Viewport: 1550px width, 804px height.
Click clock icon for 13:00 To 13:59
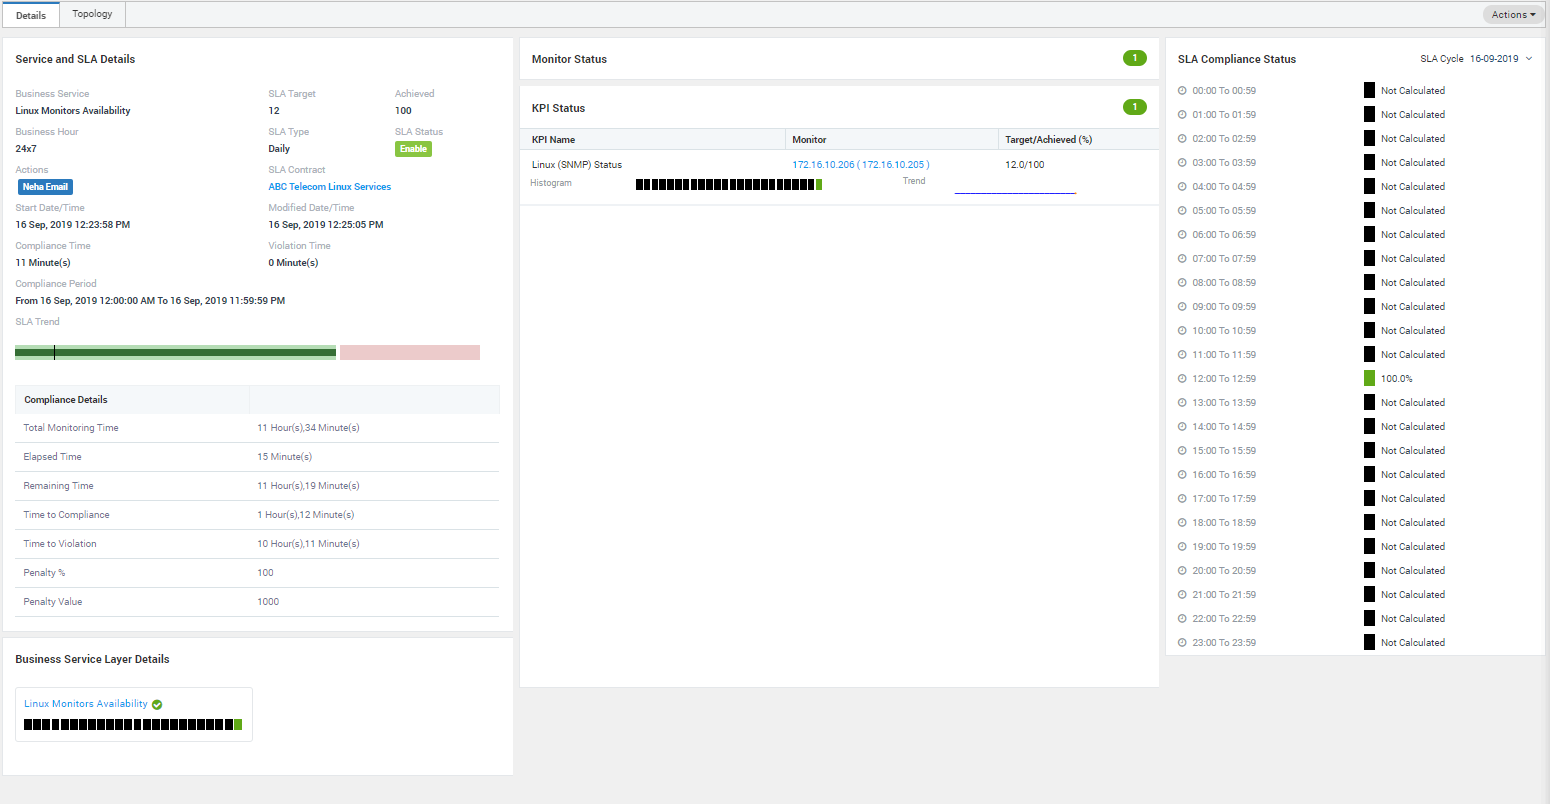tap(1182, 403)
